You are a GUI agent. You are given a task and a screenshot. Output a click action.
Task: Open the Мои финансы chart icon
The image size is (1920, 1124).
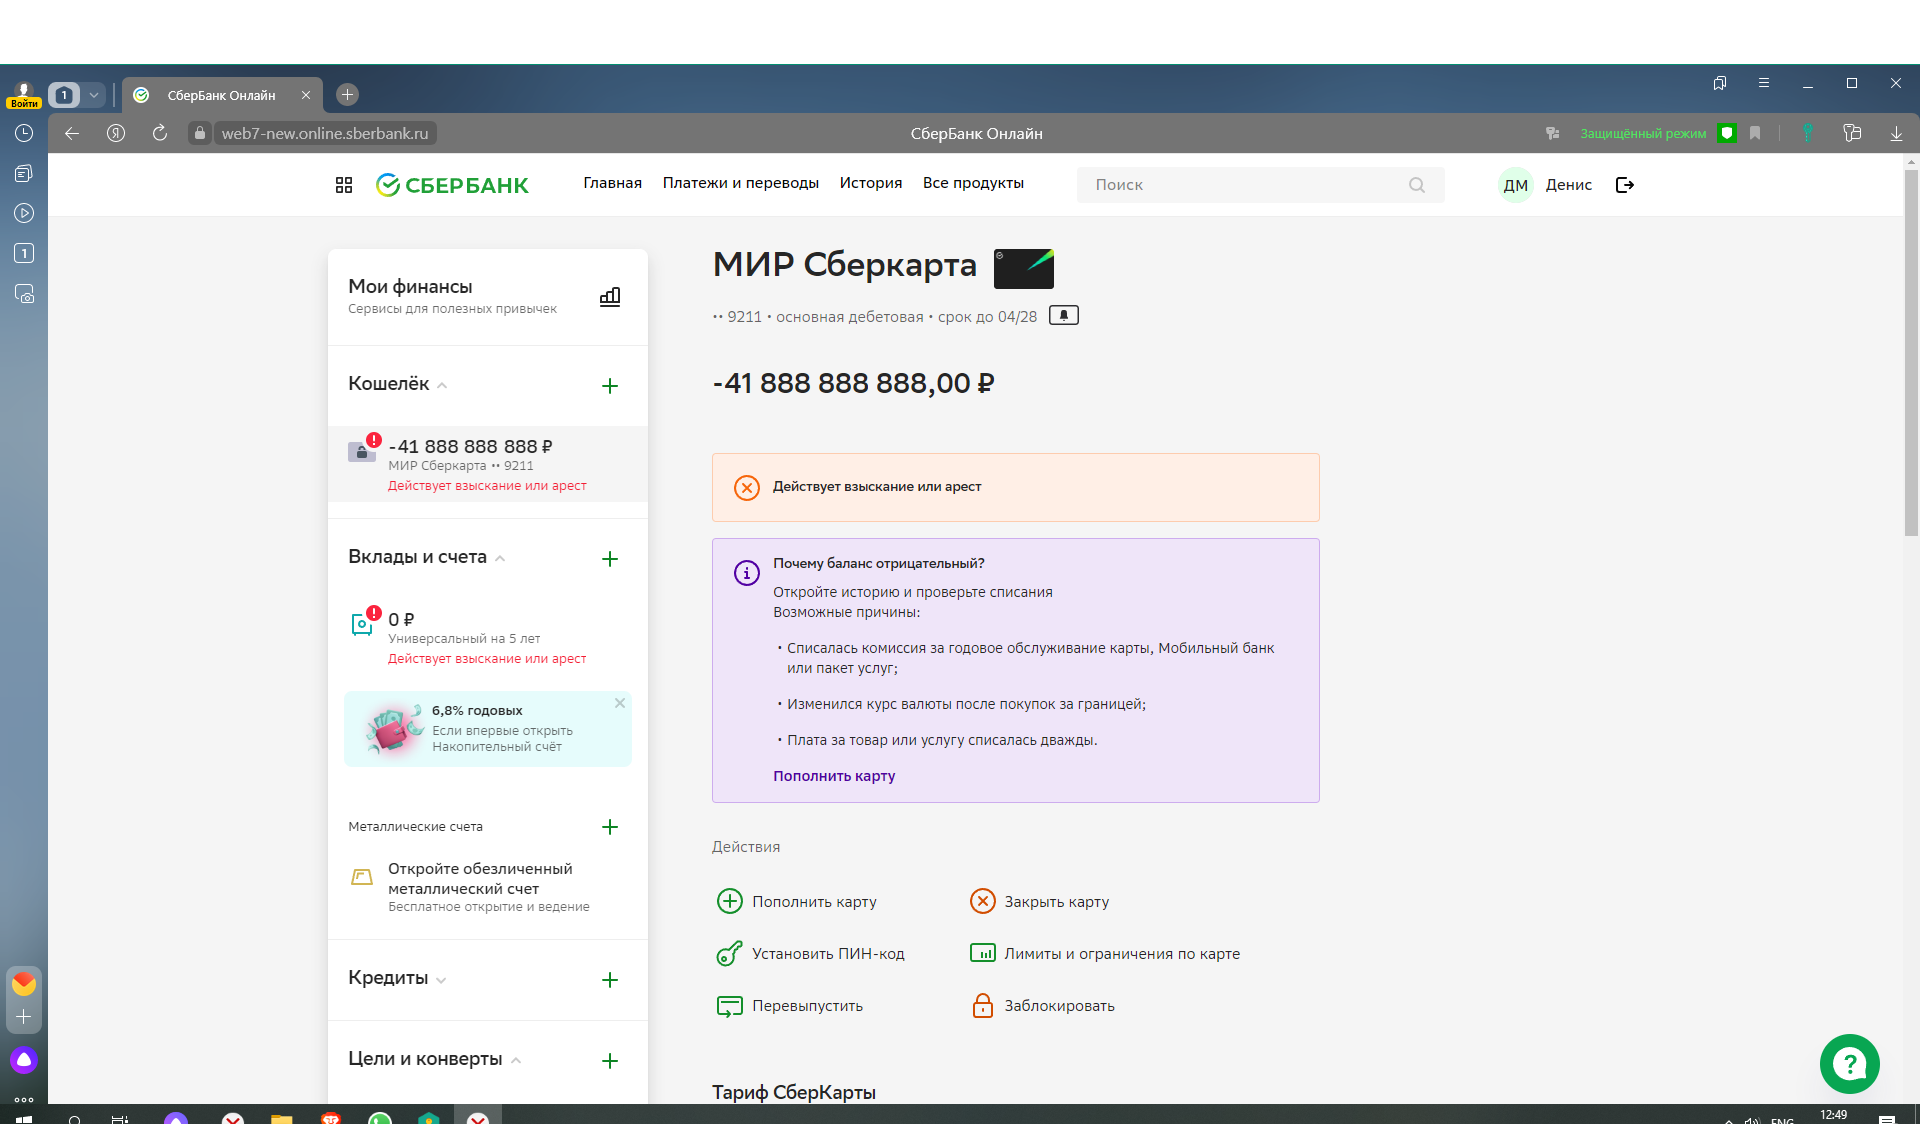click(610, 297)
